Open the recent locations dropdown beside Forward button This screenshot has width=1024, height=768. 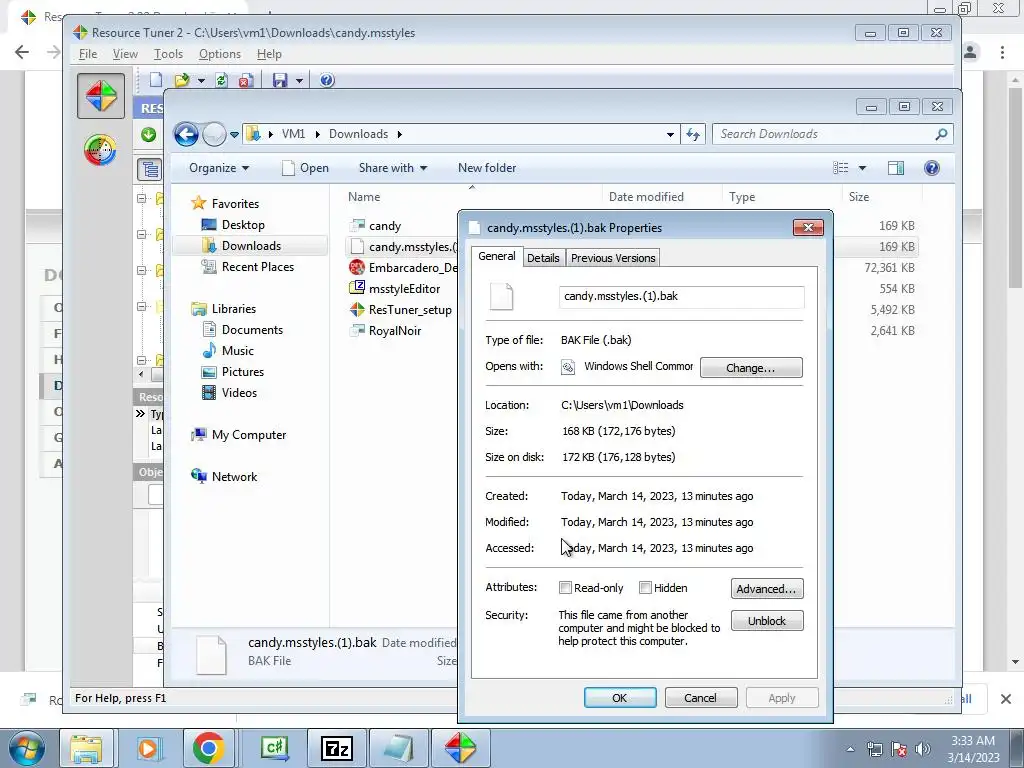click(234, 135)
